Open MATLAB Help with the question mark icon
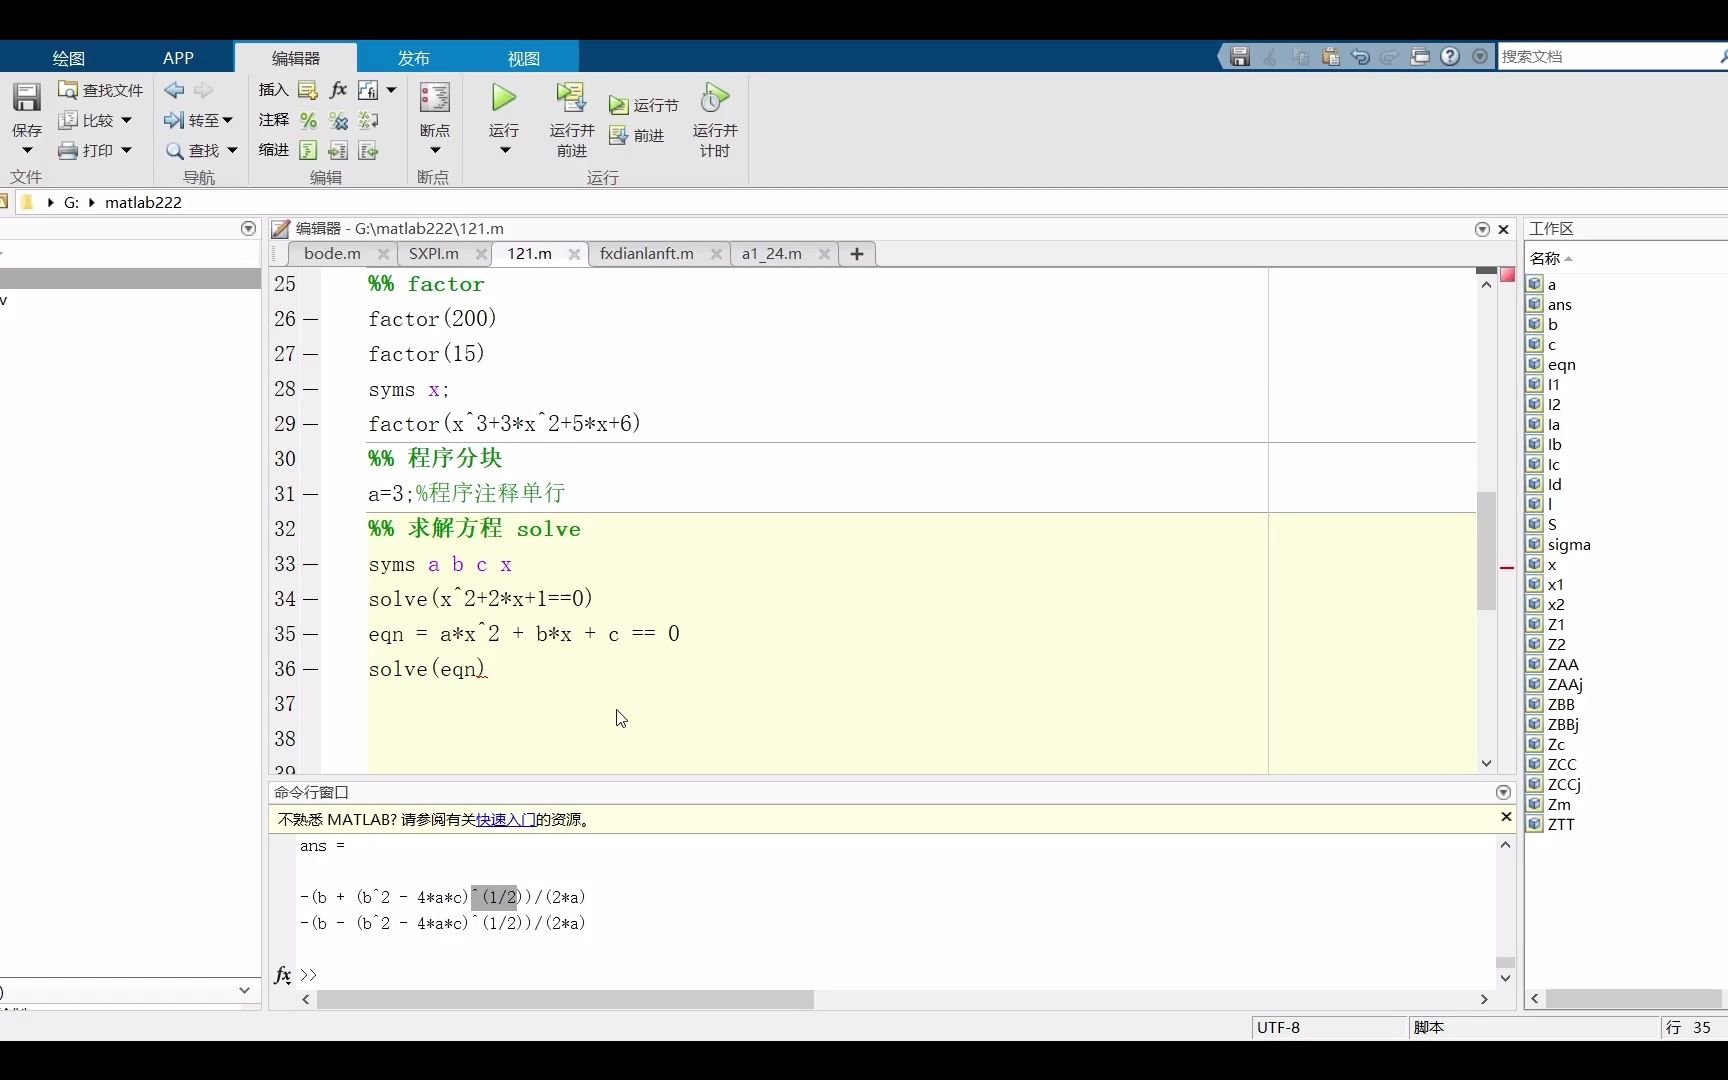 (x=1450, y=57)
